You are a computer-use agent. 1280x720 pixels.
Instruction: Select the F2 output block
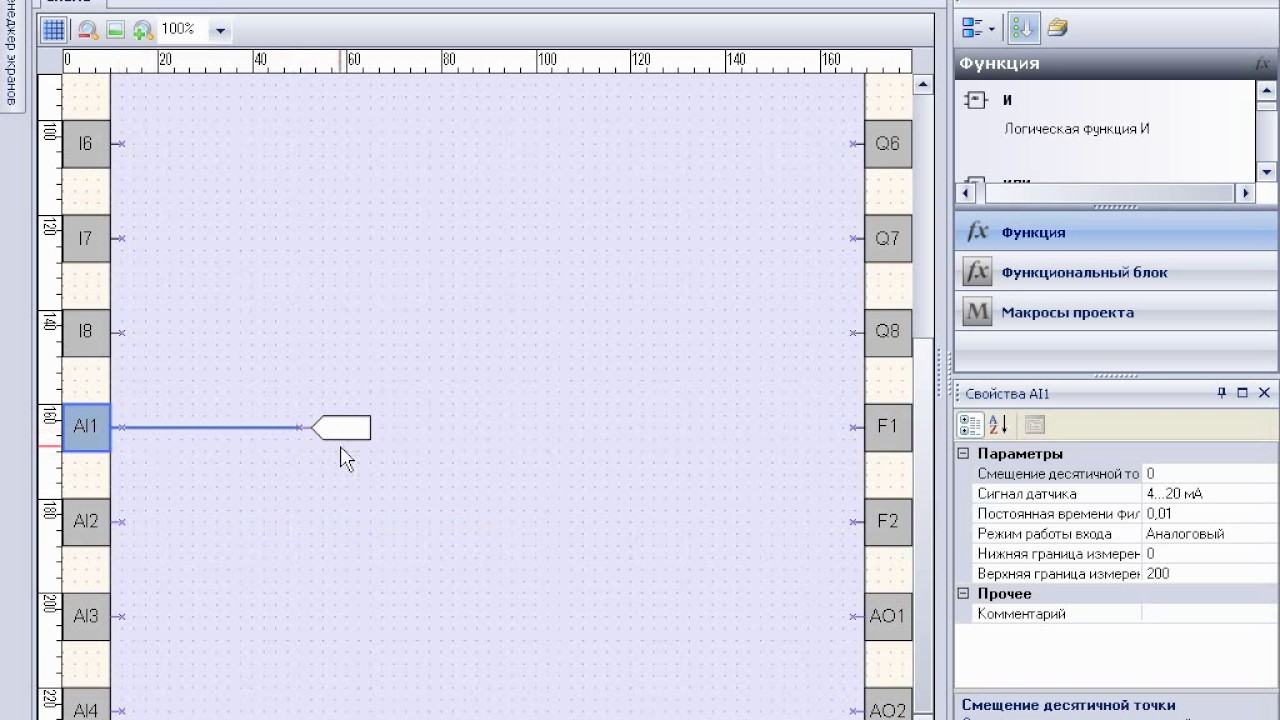pos(888,522)
